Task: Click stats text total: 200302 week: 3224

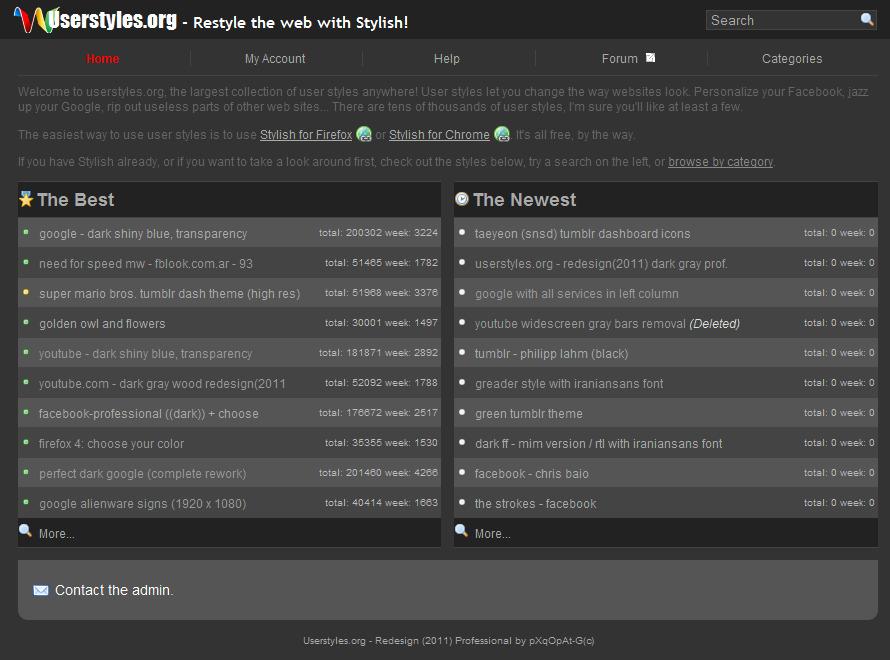Action: pyautogui.click(x=378, y=233)
